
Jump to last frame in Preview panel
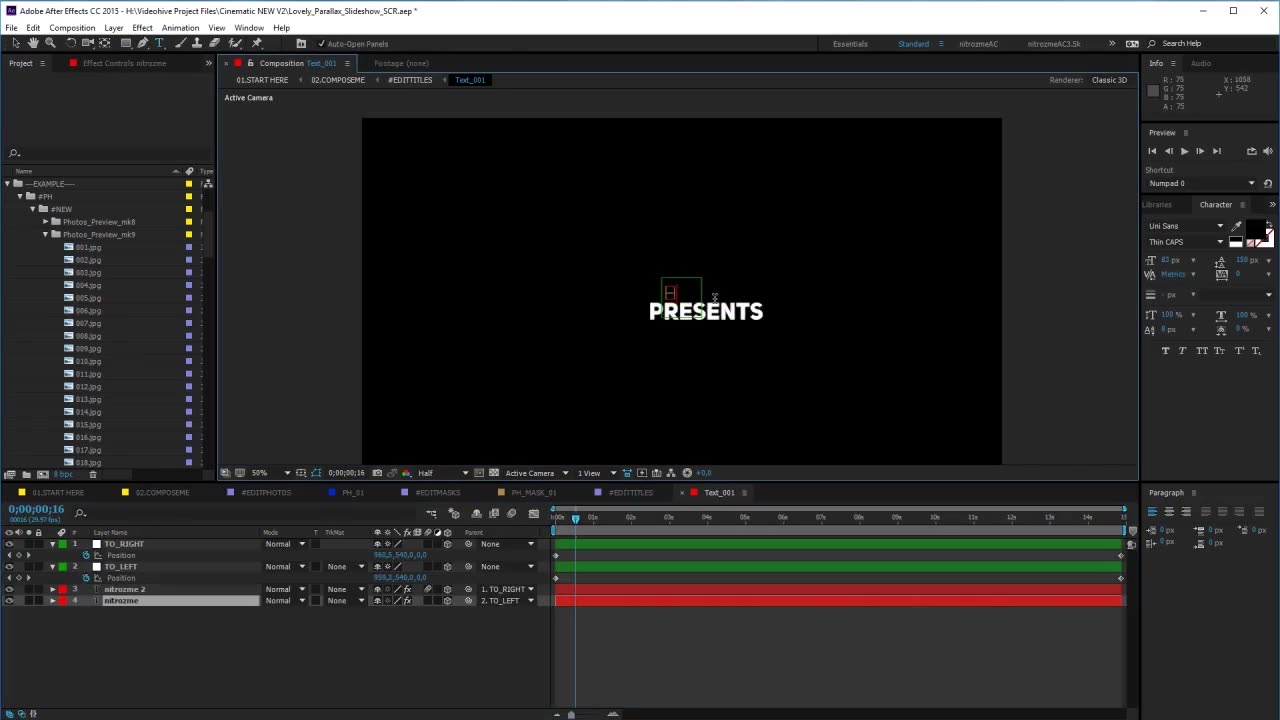tap(1216, 151)
